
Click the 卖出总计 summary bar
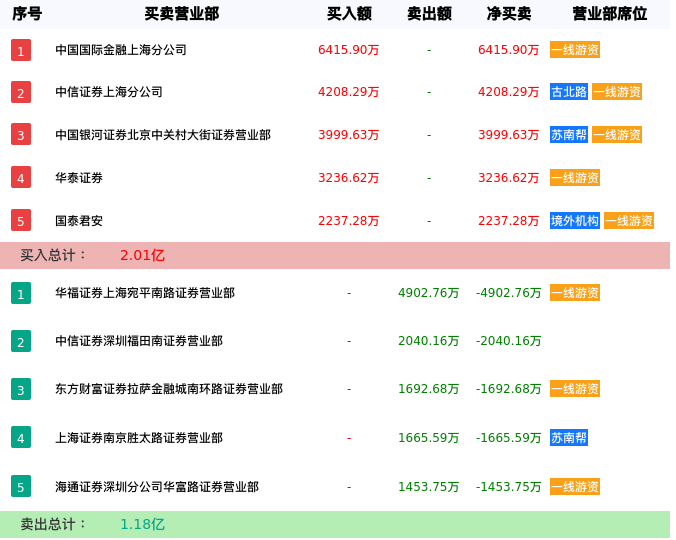click(x=335, y=524)
